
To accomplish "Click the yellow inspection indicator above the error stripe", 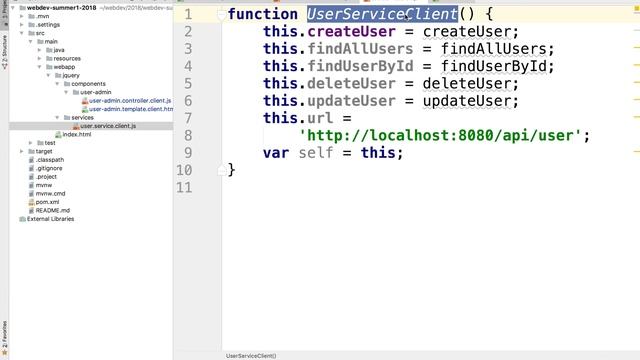I will click(x=636, y=9).
